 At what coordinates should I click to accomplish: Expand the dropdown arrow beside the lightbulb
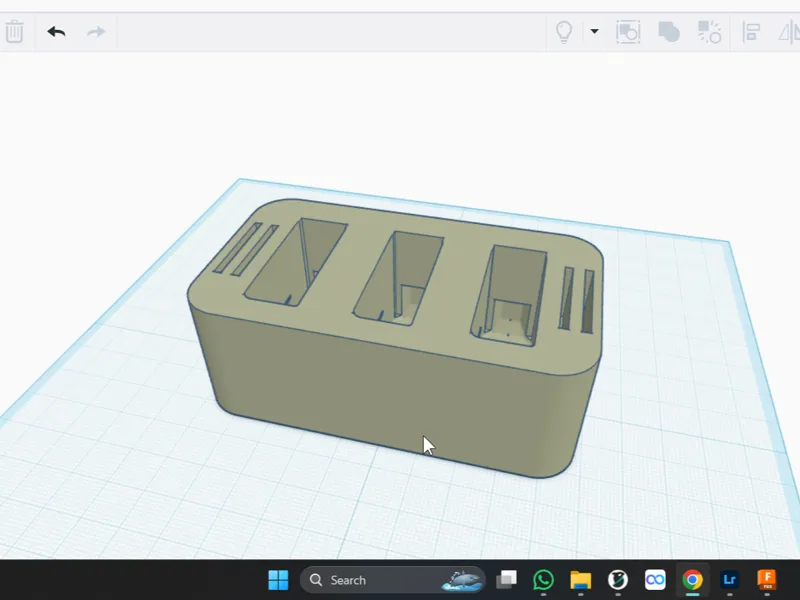(594, 31)
